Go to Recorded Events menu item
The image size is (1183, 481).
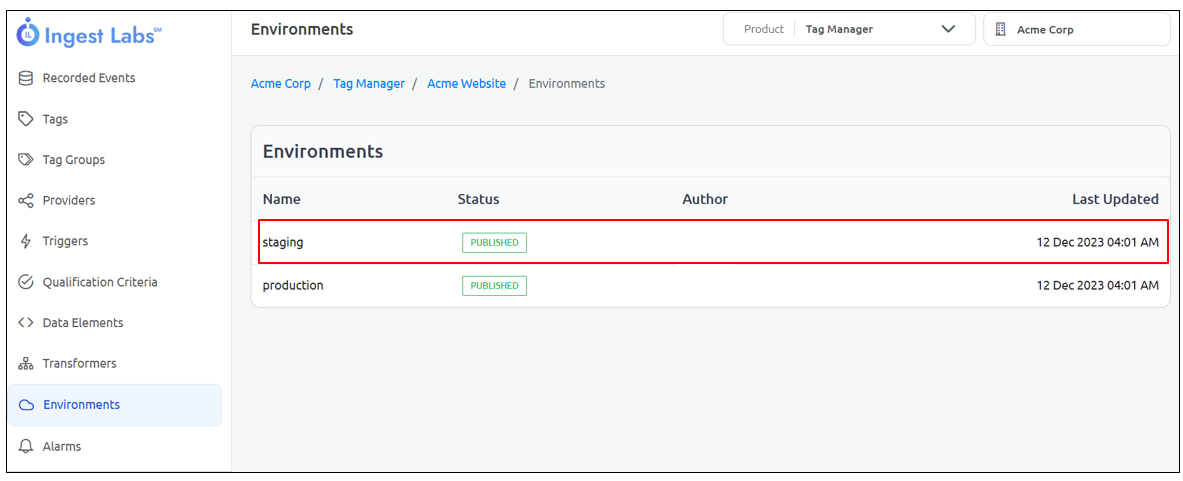[x=89, y=78]
